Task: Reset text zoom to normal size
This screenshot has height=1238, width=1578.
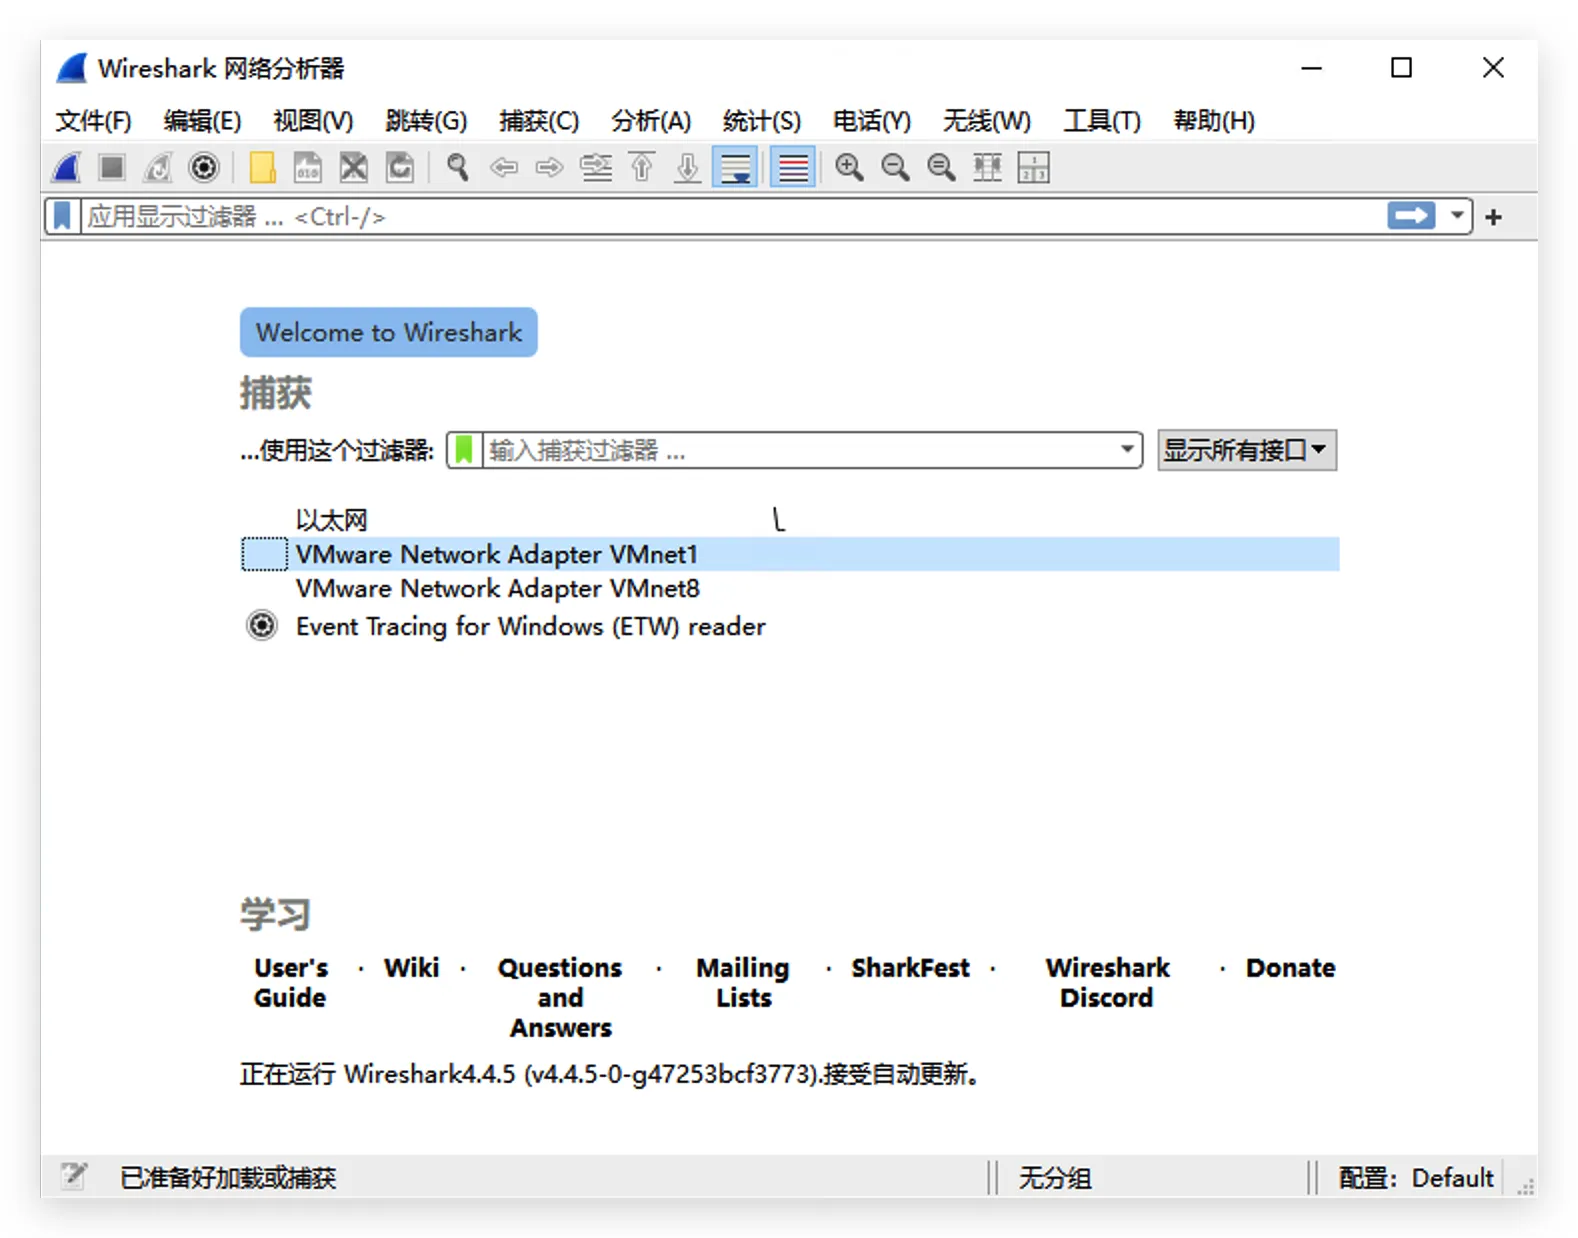Action: (942, 167)
